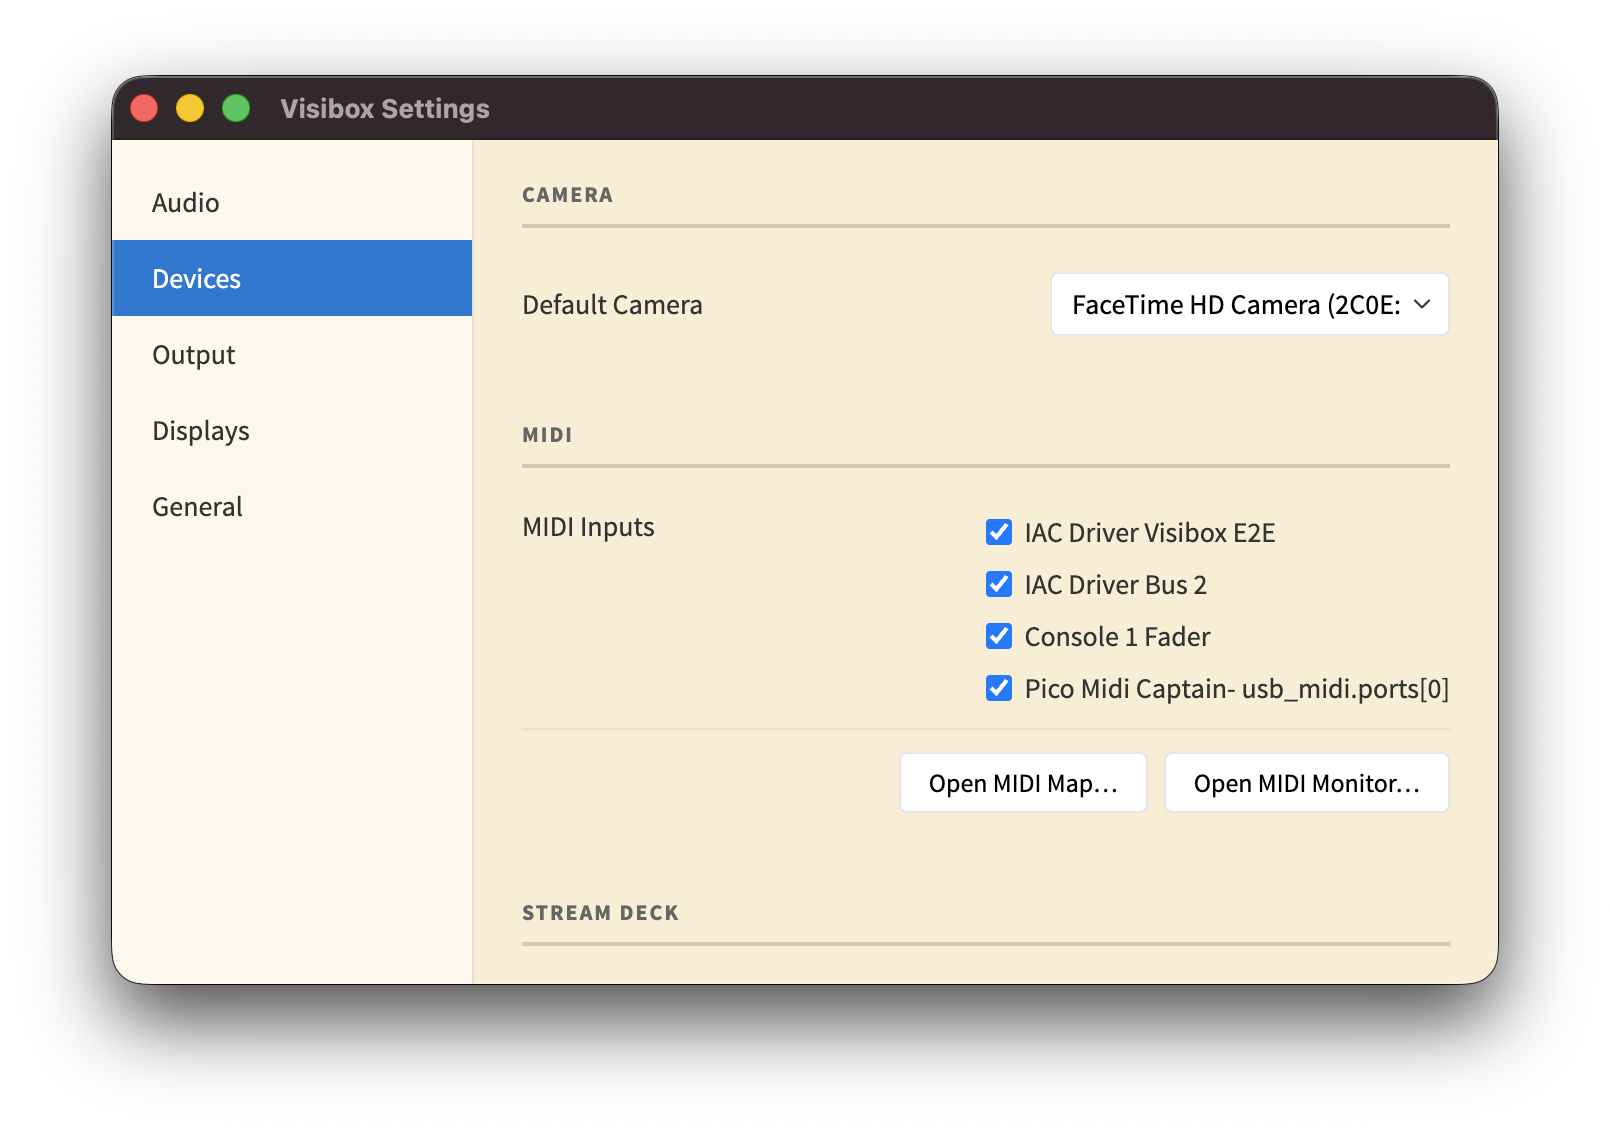1610x1132 pixels.
Task: Disable the IAC Driver Visibox E2E MIDI input
Action: coord(998,532)
